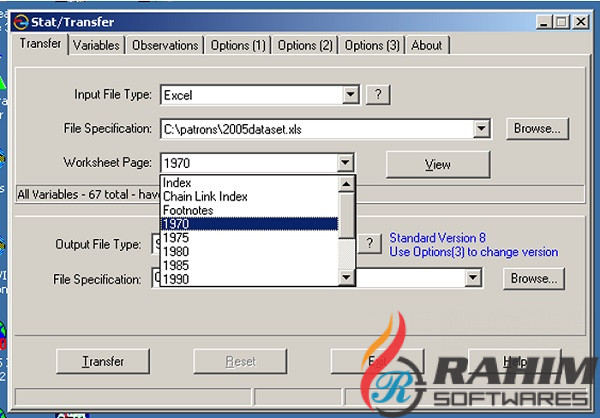Expand the output File Specification dropdown arrow

[x=473, y=278]
